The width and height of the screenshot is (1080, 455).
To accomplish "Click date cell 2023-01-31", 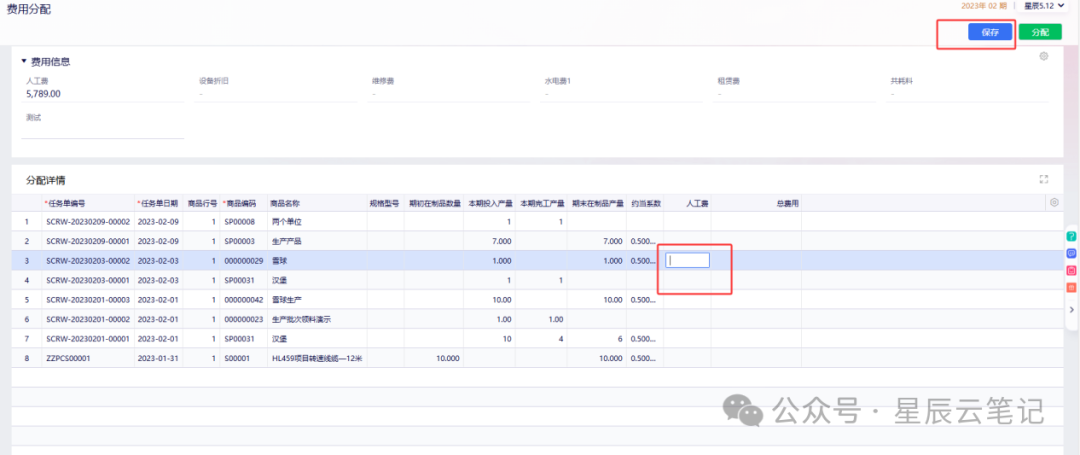I will click(158, 359).
